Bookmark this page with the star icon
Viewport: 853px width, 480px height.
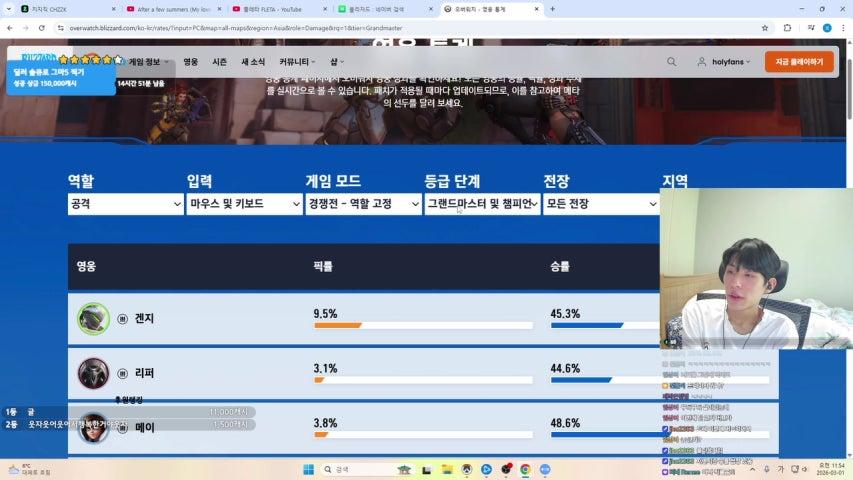pos(765,28)
